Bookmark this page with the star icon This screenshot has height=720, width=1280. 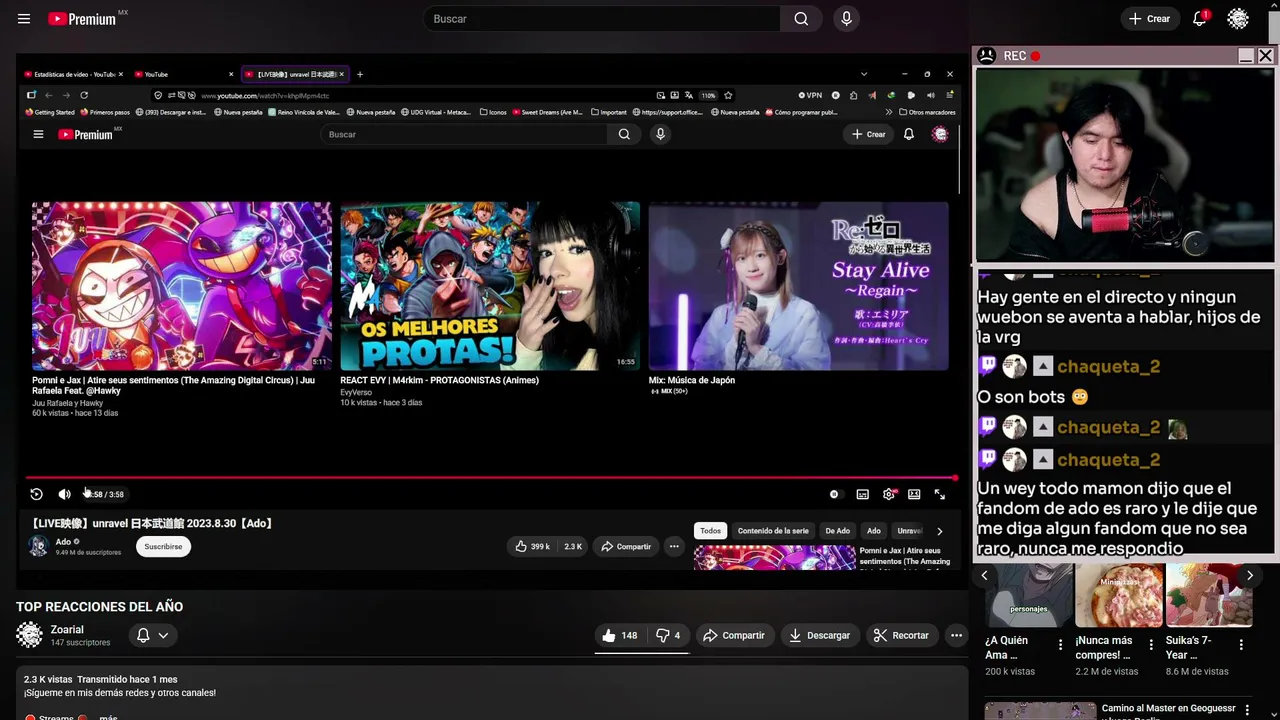728,95
